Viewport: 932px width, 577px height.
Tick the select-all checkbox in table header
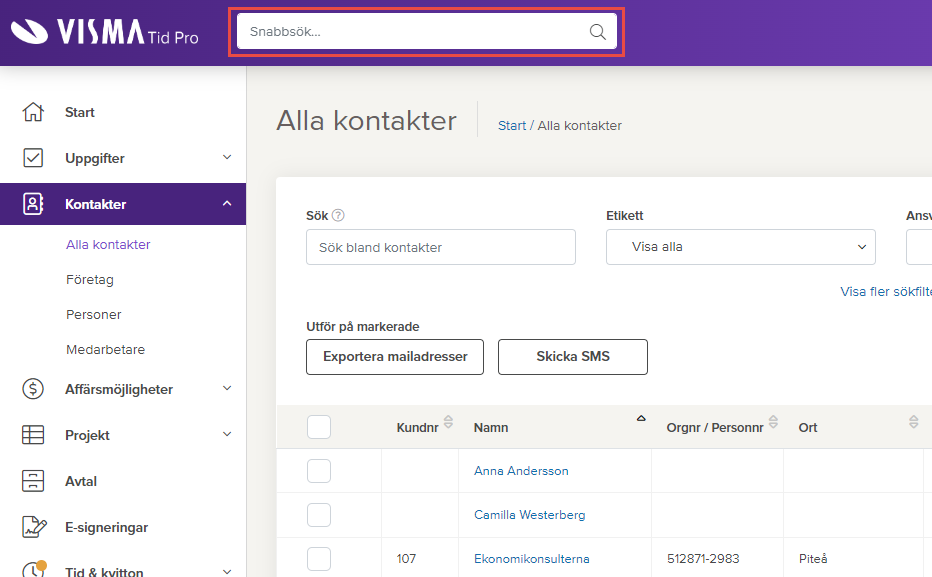(x=319, y=427)
